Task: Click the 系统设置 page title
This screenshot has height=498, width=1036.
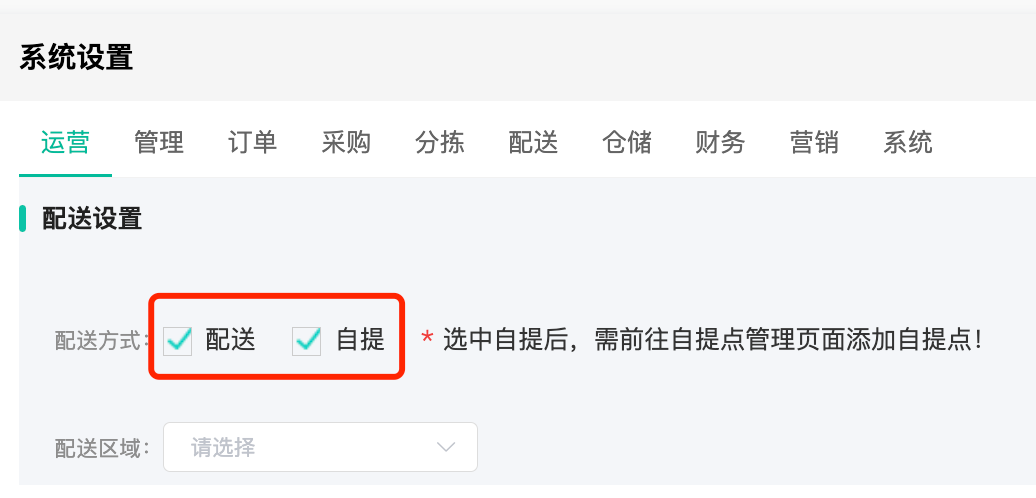Action: click(x=76, y=57)
